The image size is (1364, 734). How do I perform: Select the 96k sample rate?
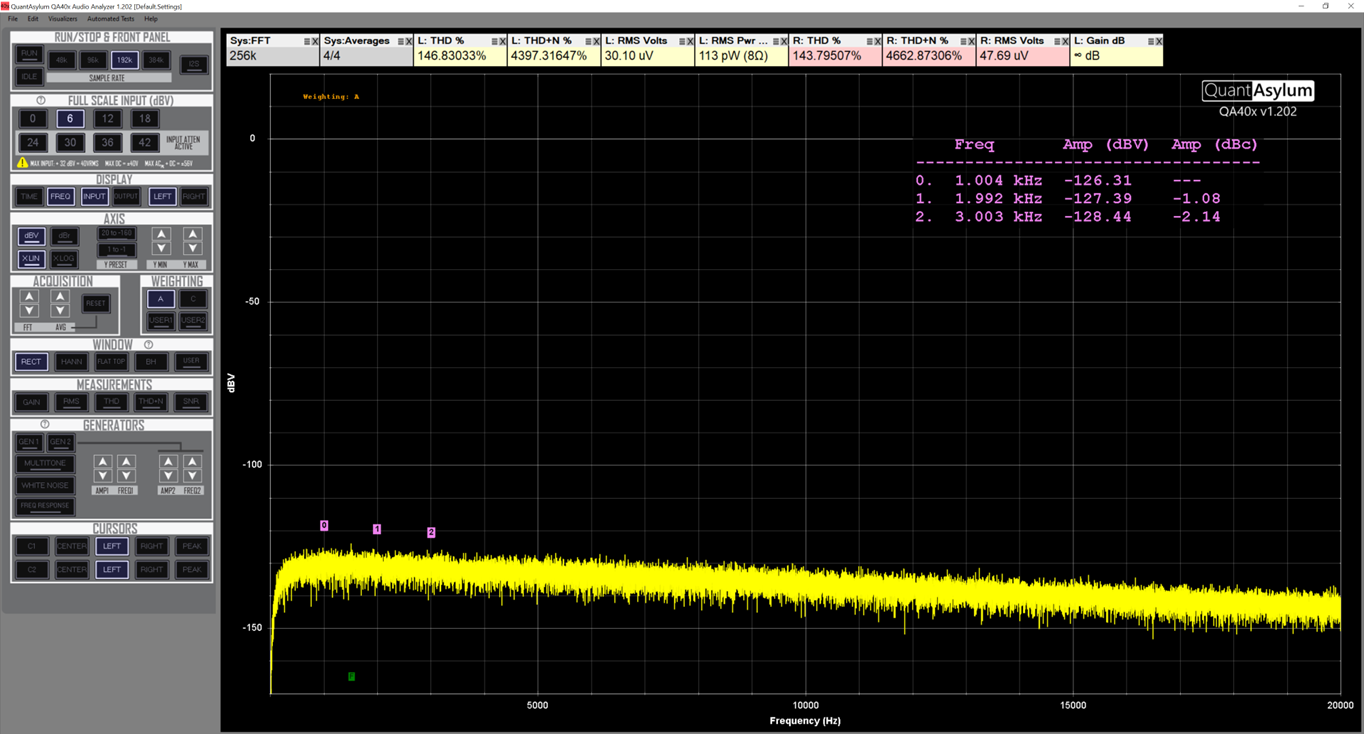93,61
